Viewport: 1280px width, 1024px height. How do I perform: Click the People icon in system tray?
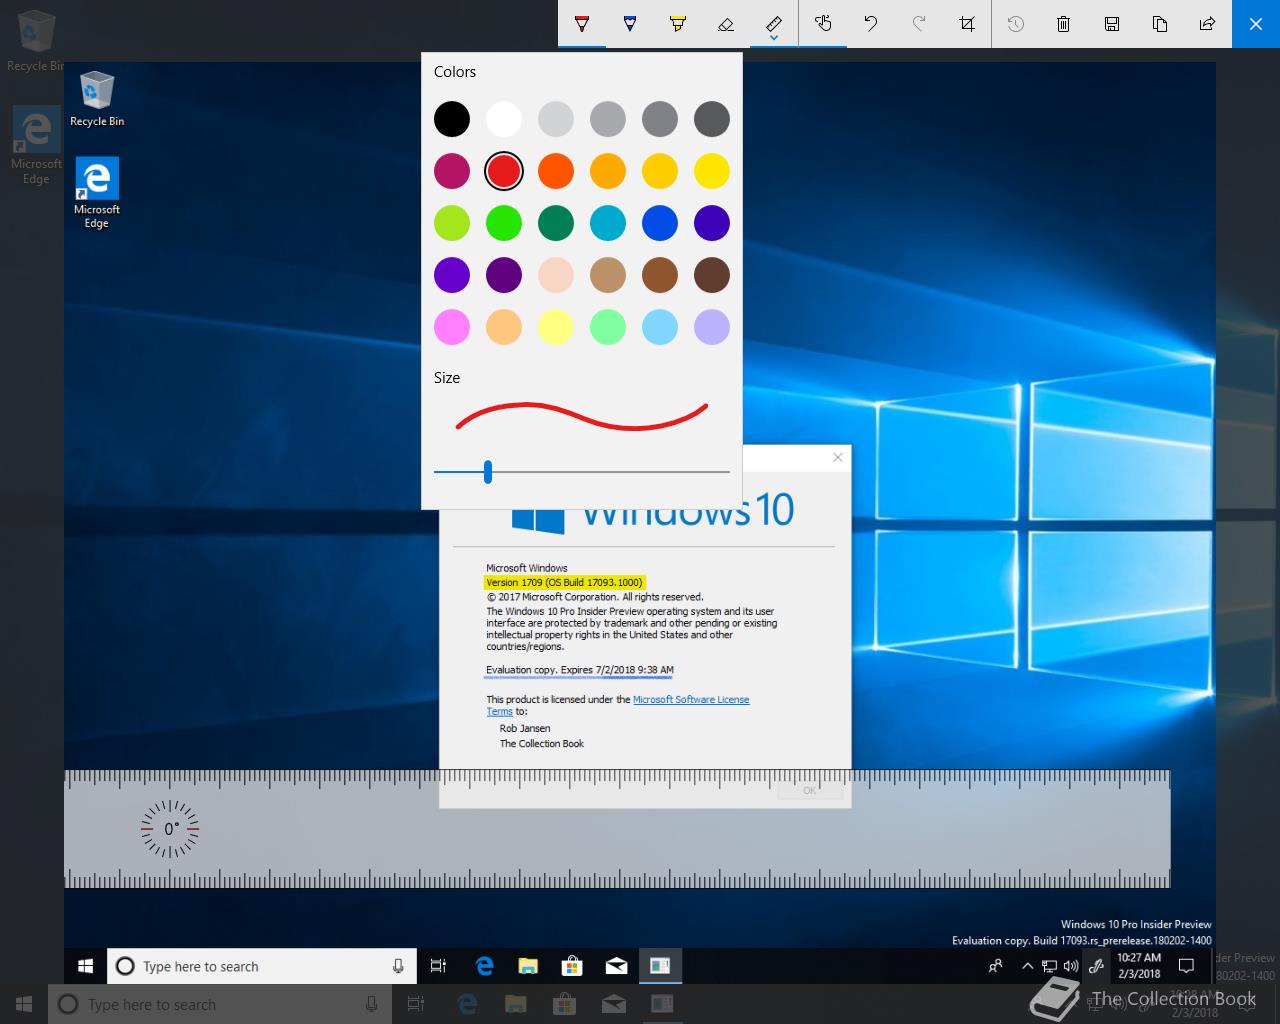pyautogui.click(x=995, y=966)
